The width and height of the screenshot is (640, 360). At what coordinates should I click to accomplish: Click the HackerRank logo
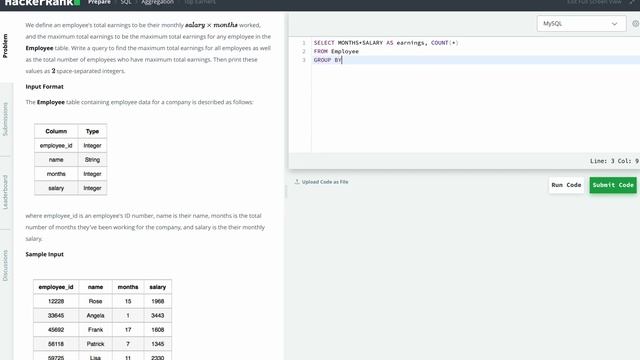[x=42, y=2]
